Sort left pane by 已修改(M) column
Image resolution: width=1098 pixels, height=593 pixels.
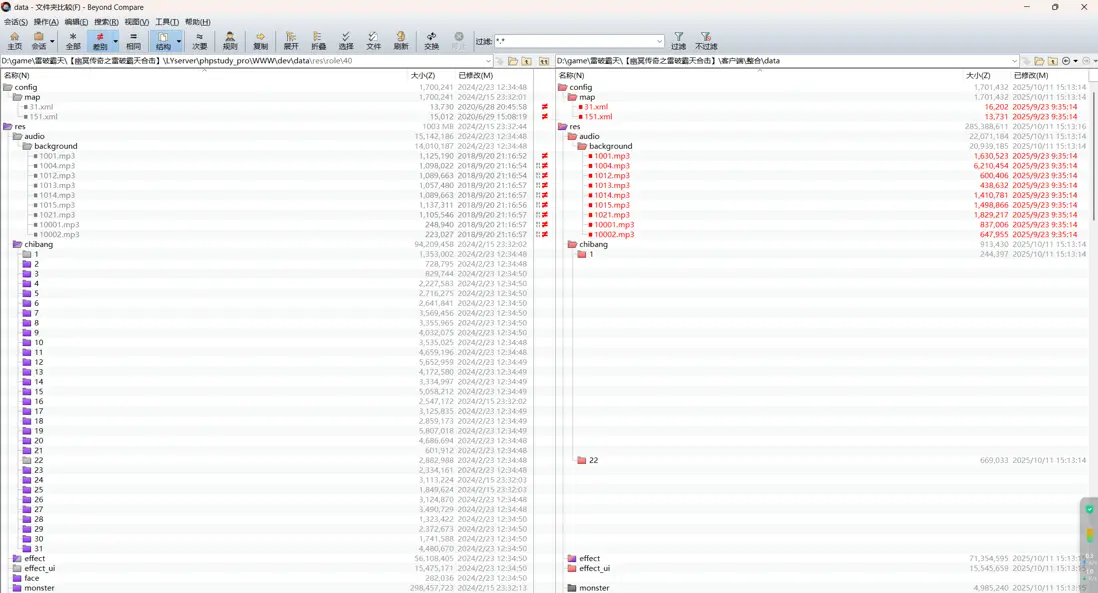pyautogui.click(x=475, y=75)
